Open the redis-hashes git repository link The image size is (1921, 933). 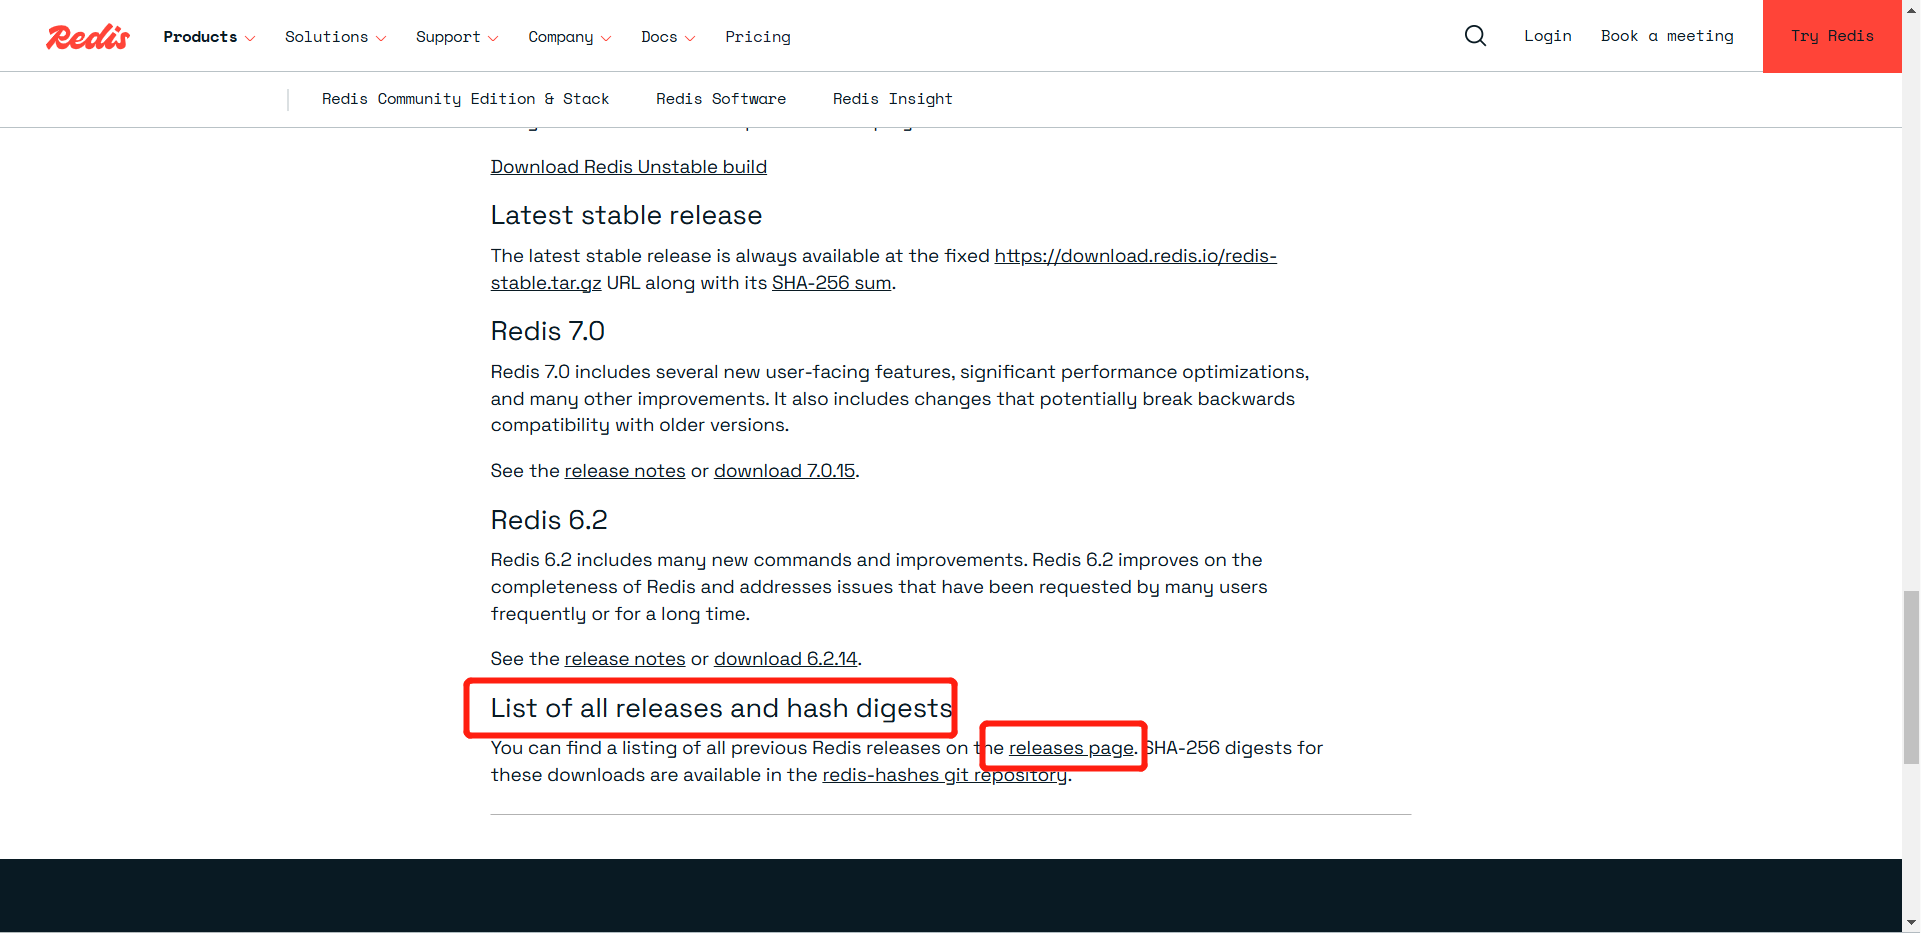945,775
